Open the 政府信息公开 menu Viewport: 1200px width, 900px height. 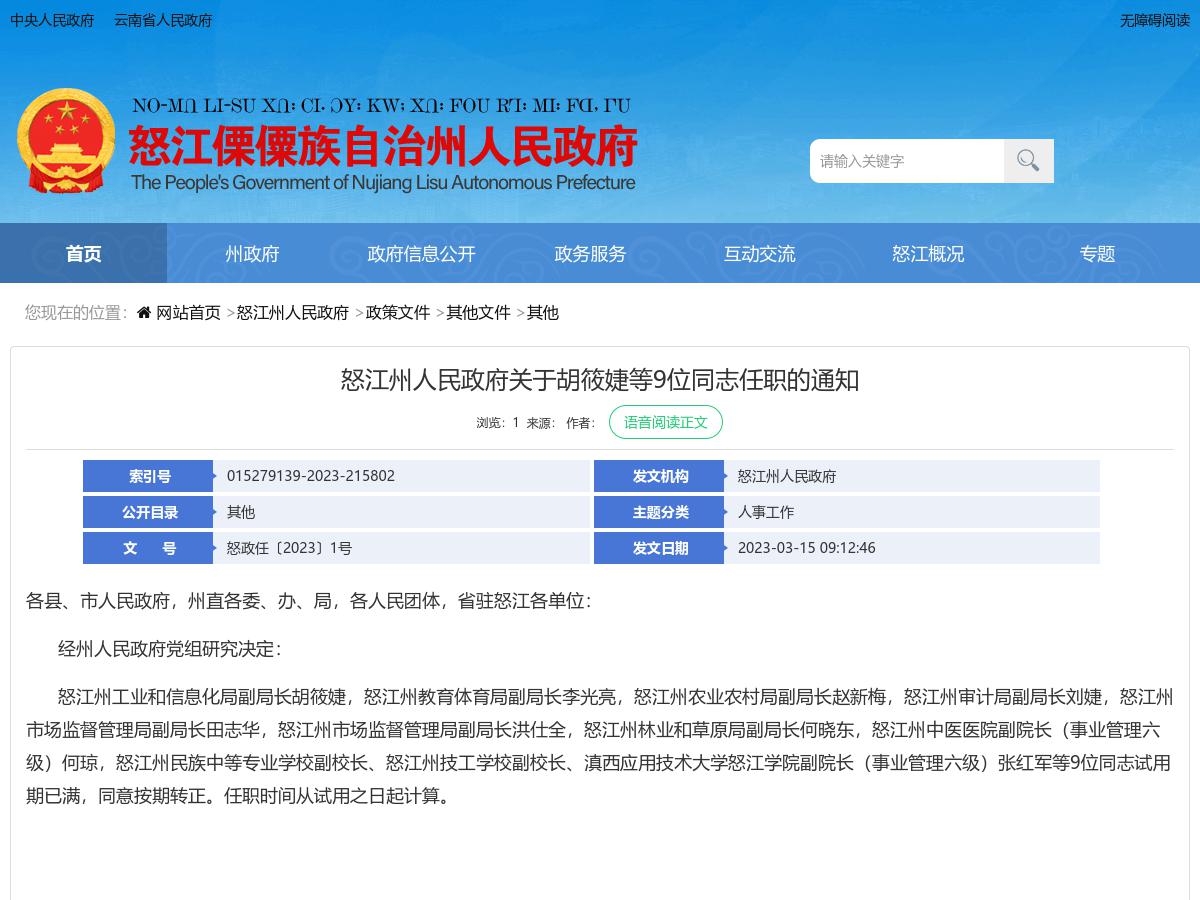[421, 254]
